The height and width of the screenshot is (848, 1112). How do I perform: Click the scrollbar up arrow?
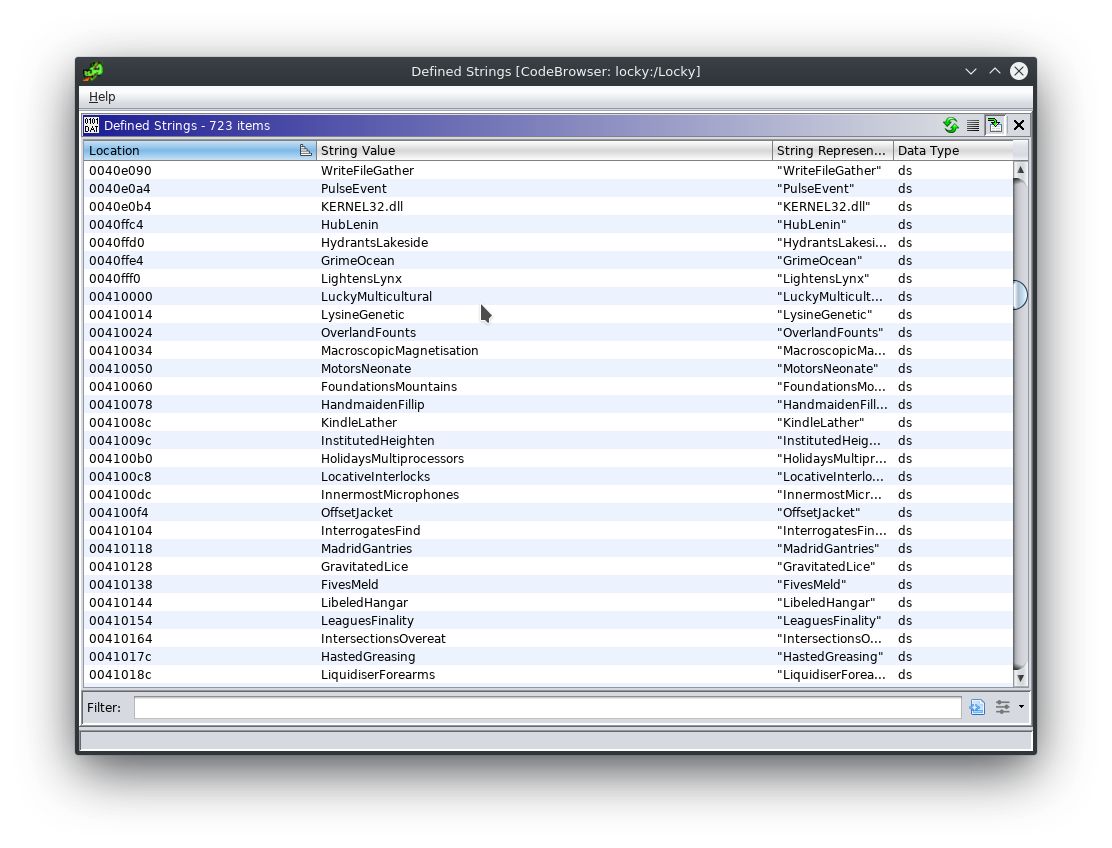[x=1021, y=169]
